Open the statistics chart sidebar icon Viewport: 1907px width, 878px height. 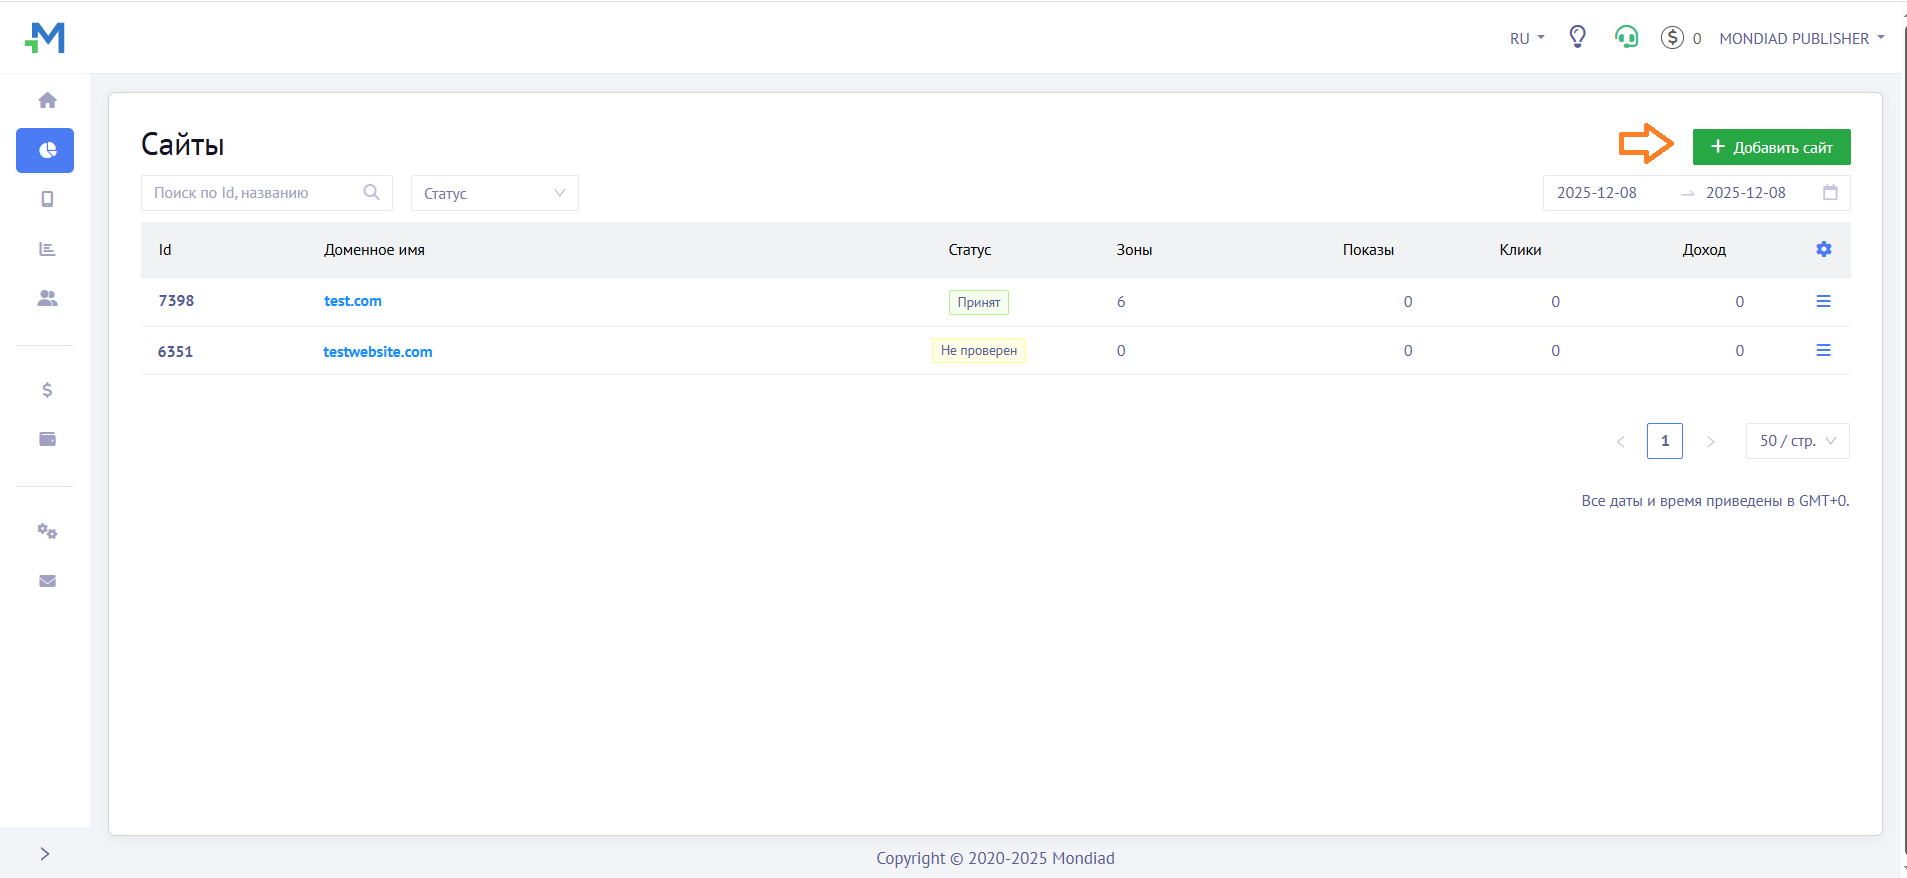(47, 249)
